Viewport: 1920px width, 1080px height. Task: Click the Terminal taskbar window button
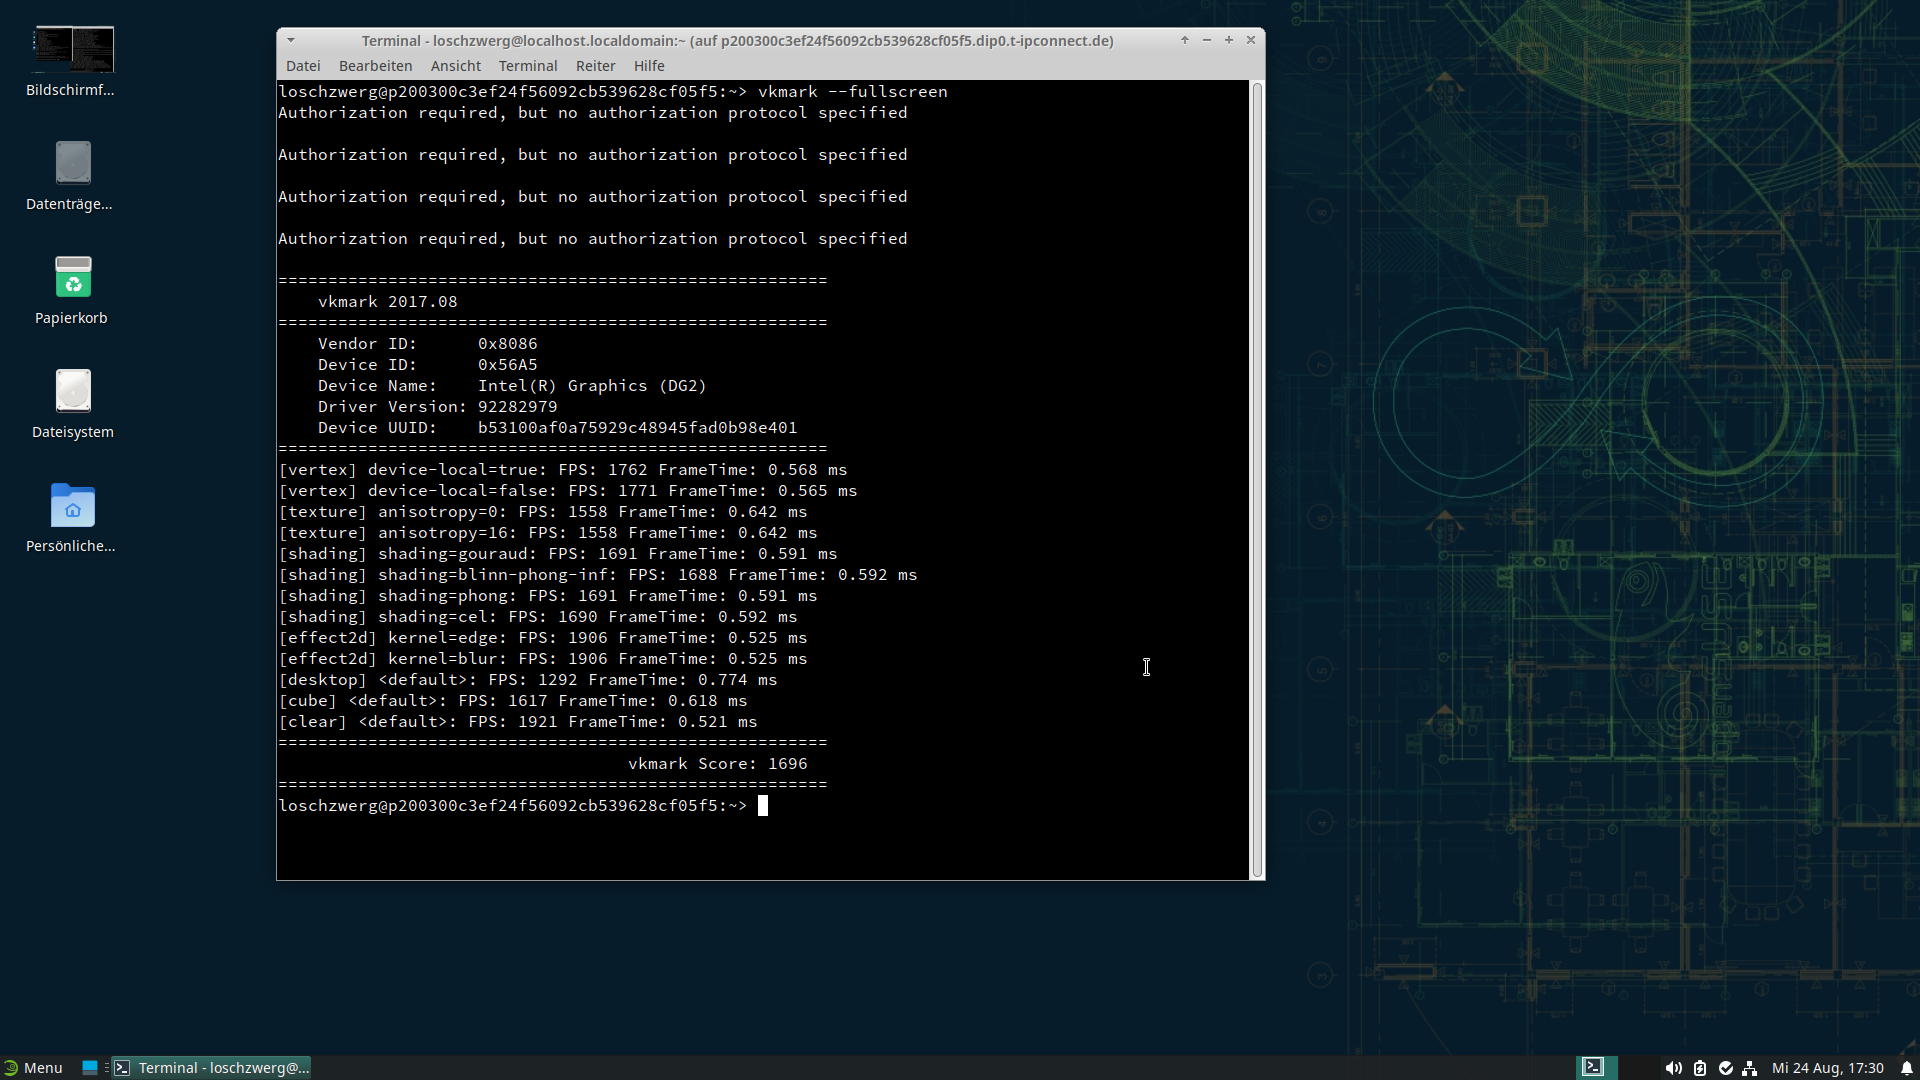click(x=212, y=1068)
